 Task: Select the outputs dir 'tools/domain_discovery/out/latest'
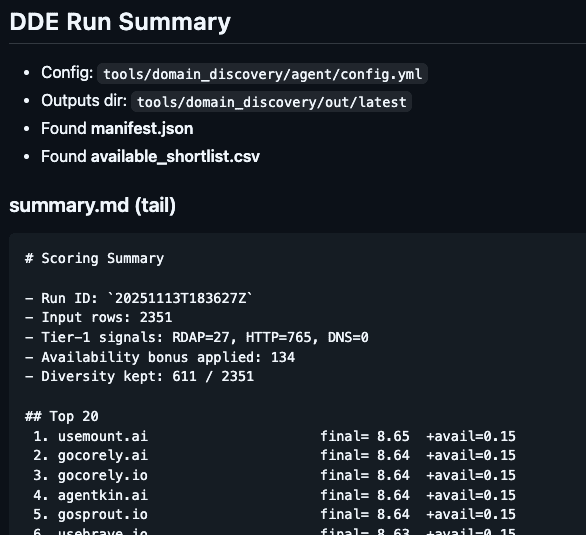(x=271, y=102)
